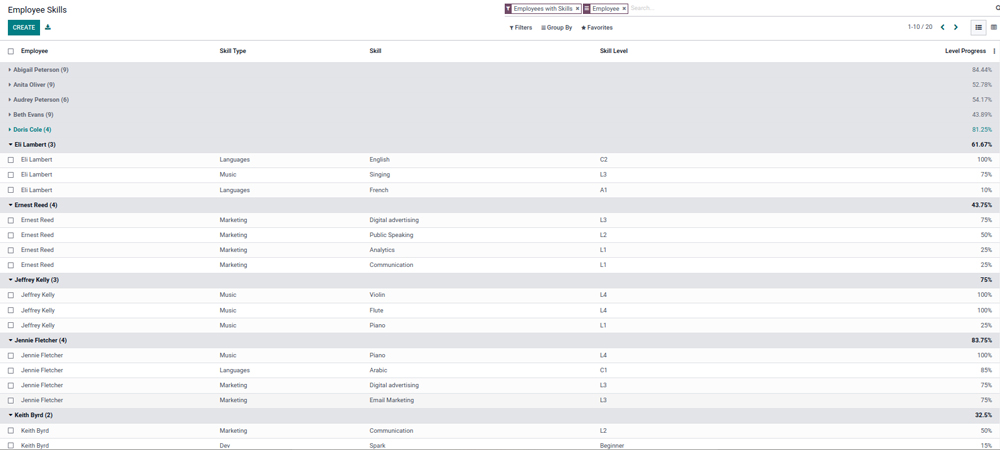Expand the Abigail Peterson (9) group
The image size is (1000, 450).
click(x=38, y=70)
